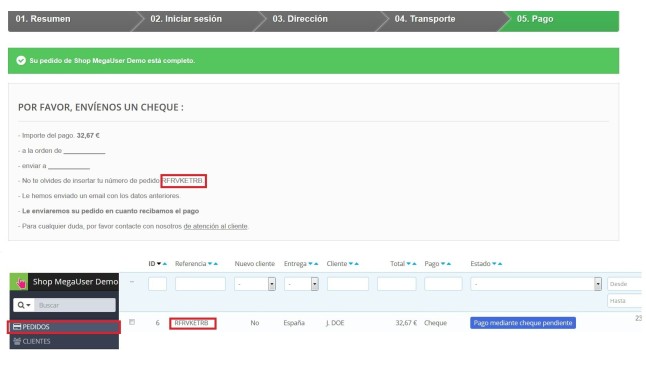646x366 pixels.
Task: Open the Entrega filter dropdown
Action: pos(301,284)
